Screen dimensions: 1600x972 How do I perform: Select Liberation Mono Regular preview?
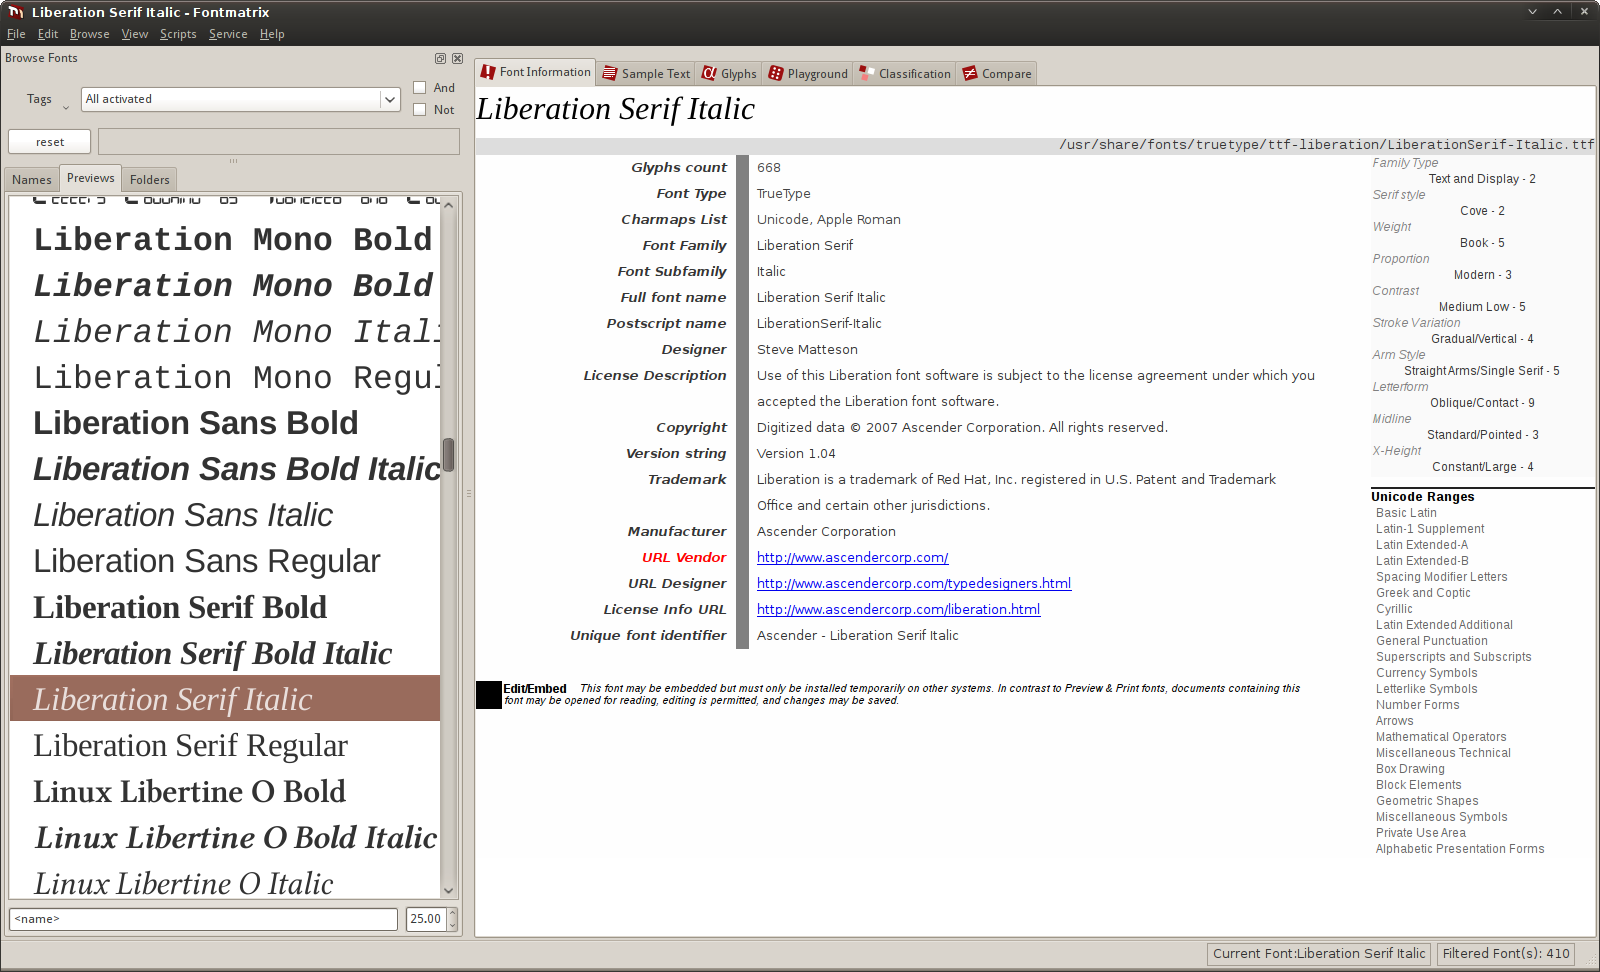point(225,377)
